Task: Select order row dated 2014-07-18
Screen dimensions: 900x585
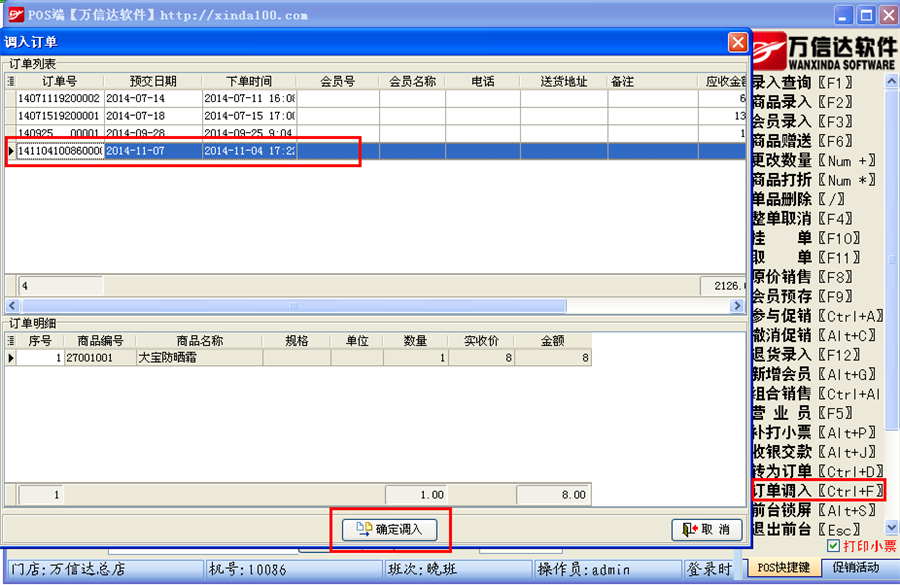Action: pyautogui.click(x=136, y=116)
